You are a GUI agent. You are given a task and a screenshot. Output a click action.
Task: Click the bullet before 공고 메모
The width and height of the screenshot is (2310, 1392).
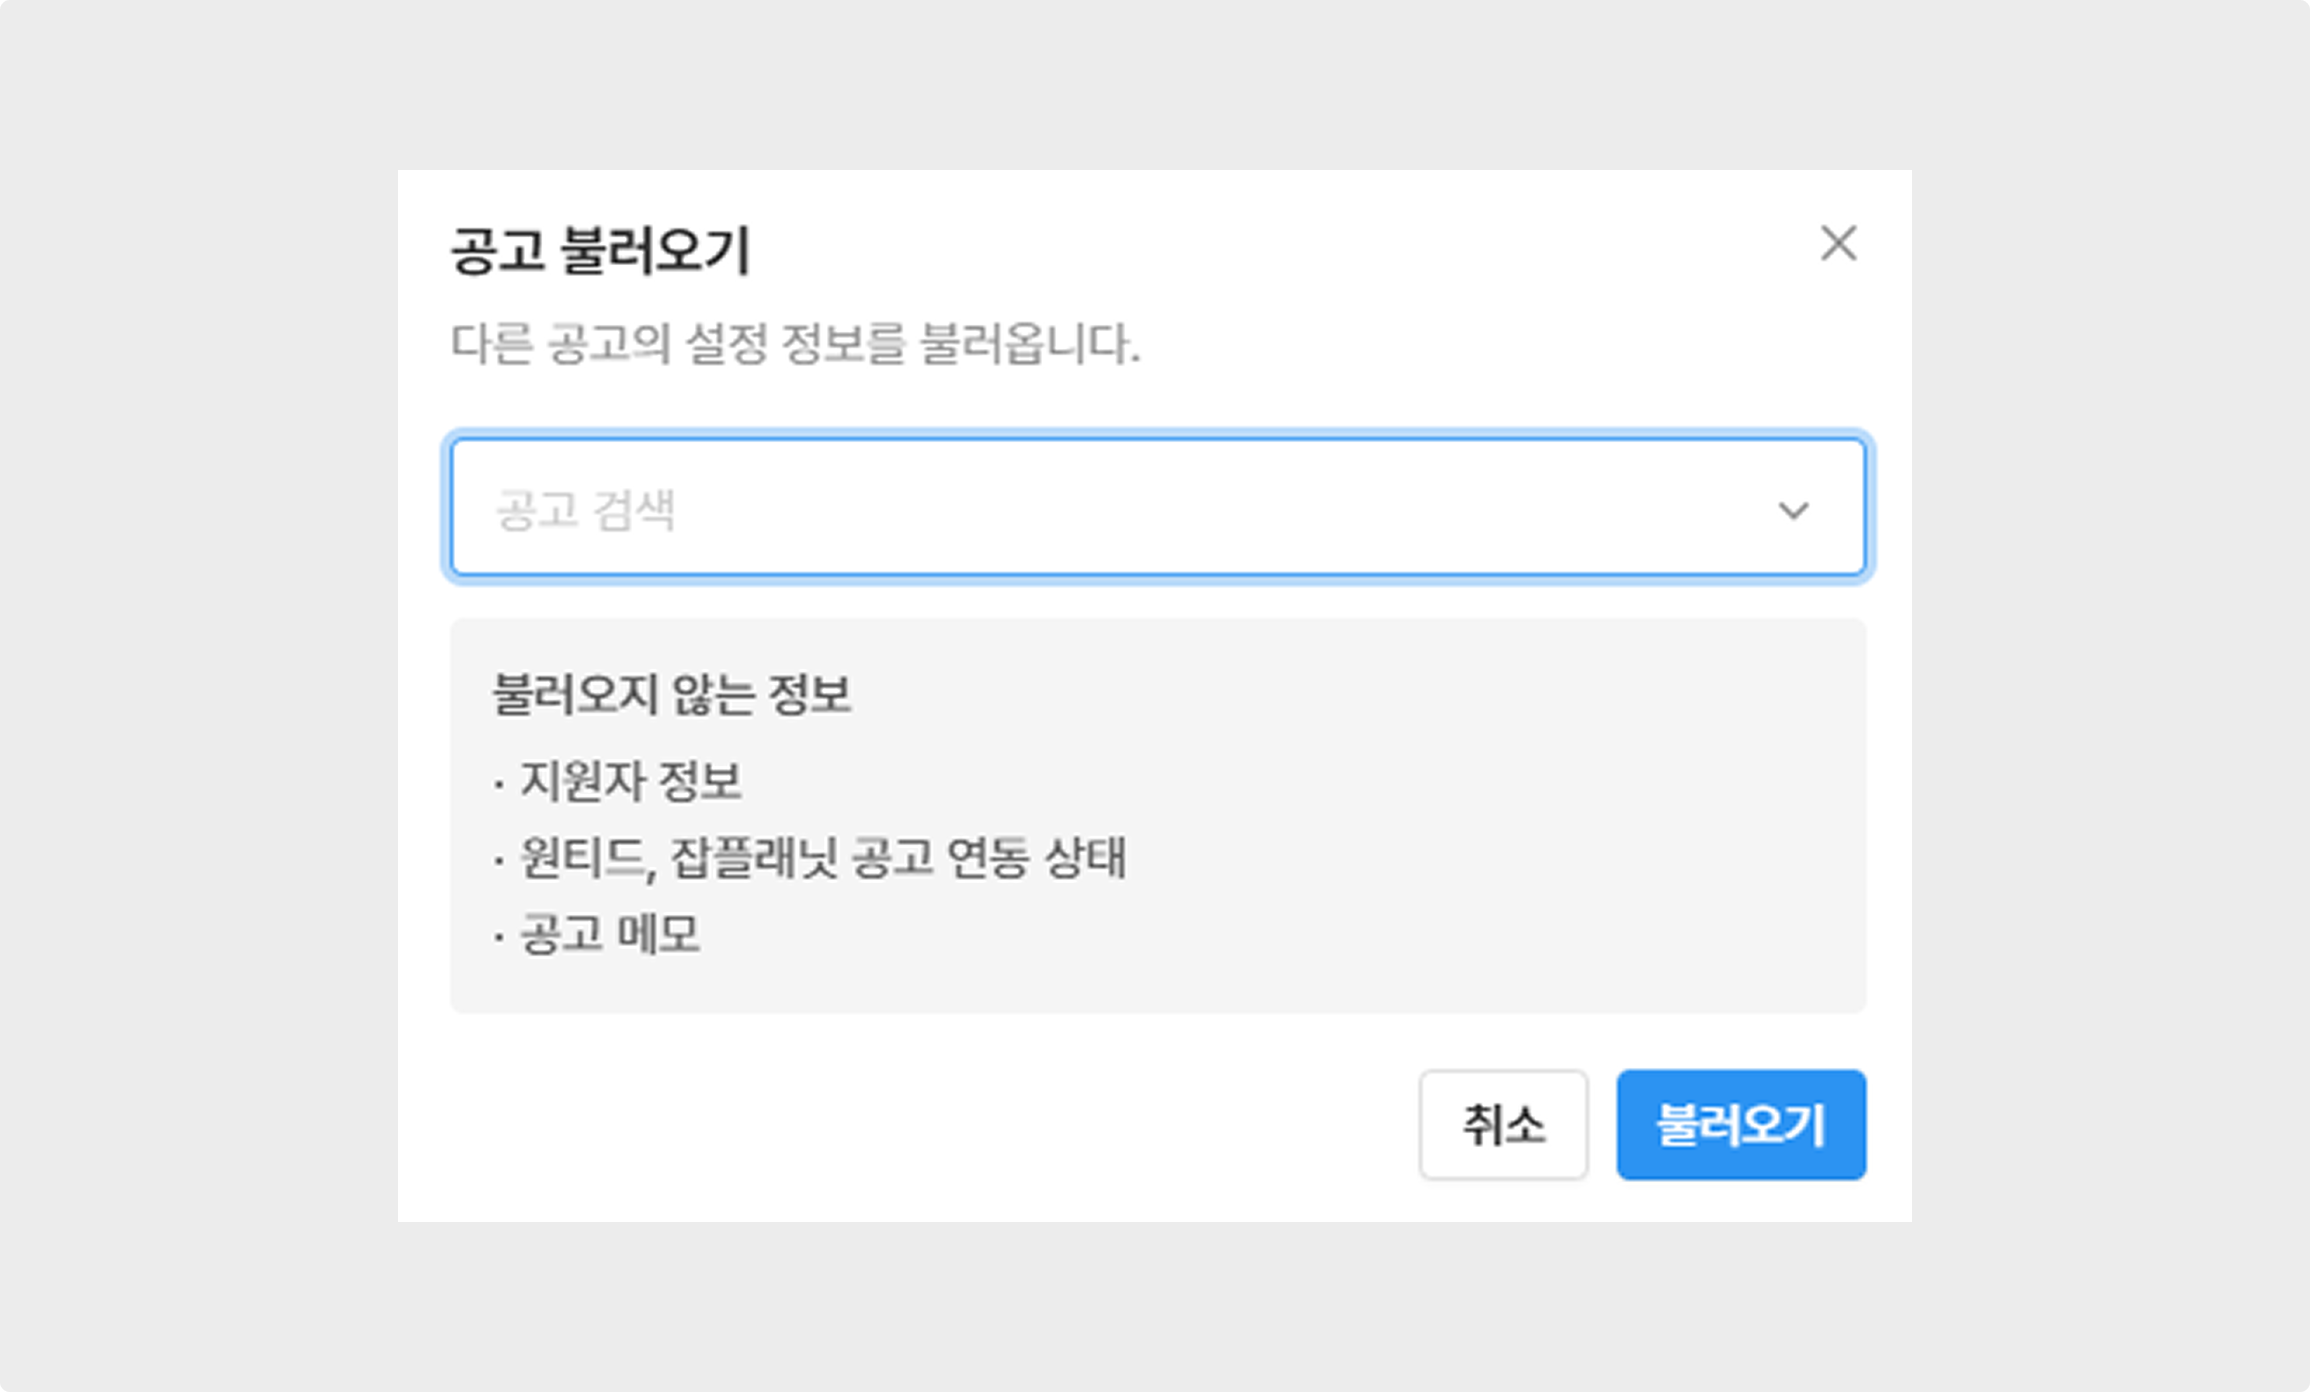tap(499, 937)
